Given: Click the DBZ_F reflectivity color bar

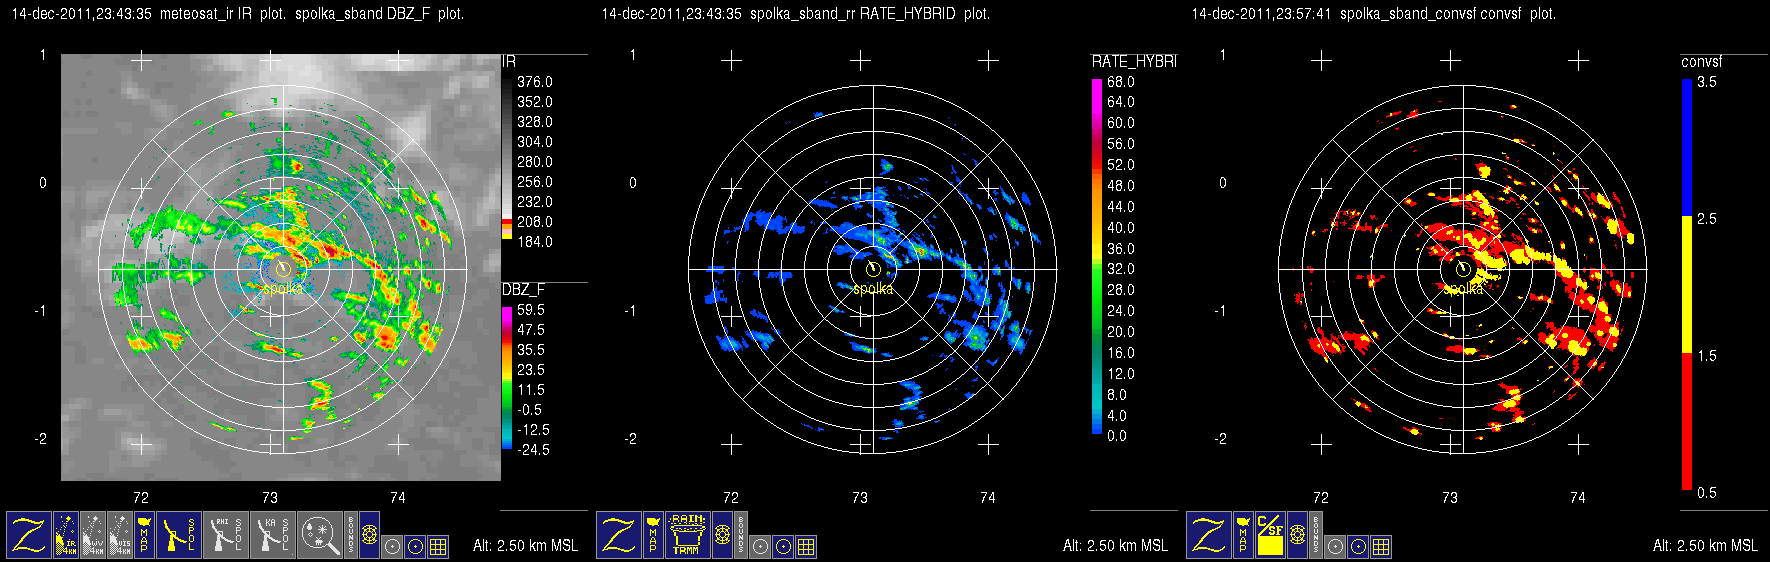Looking at the screenshot, I should click(x=506, y=378).
